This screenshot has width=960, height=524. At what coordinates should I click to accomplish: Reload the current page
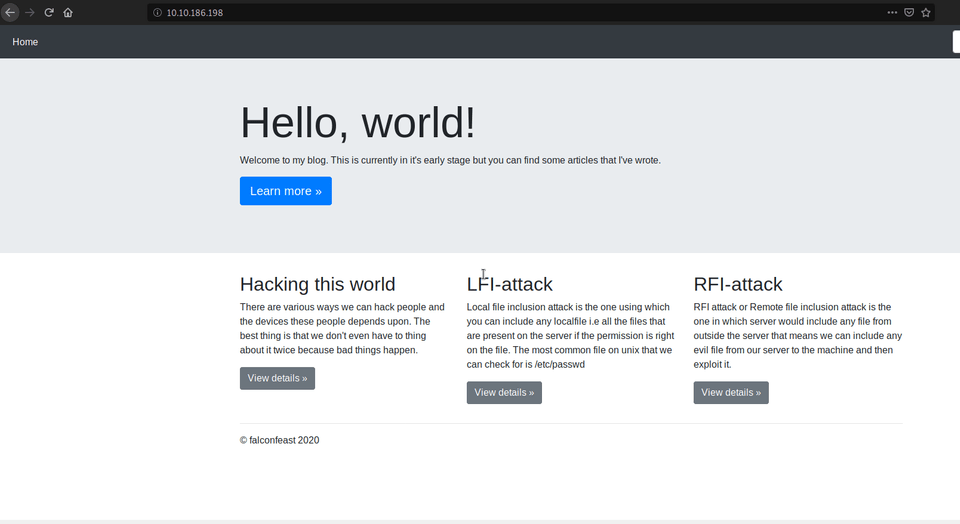[x=48, y=12]
